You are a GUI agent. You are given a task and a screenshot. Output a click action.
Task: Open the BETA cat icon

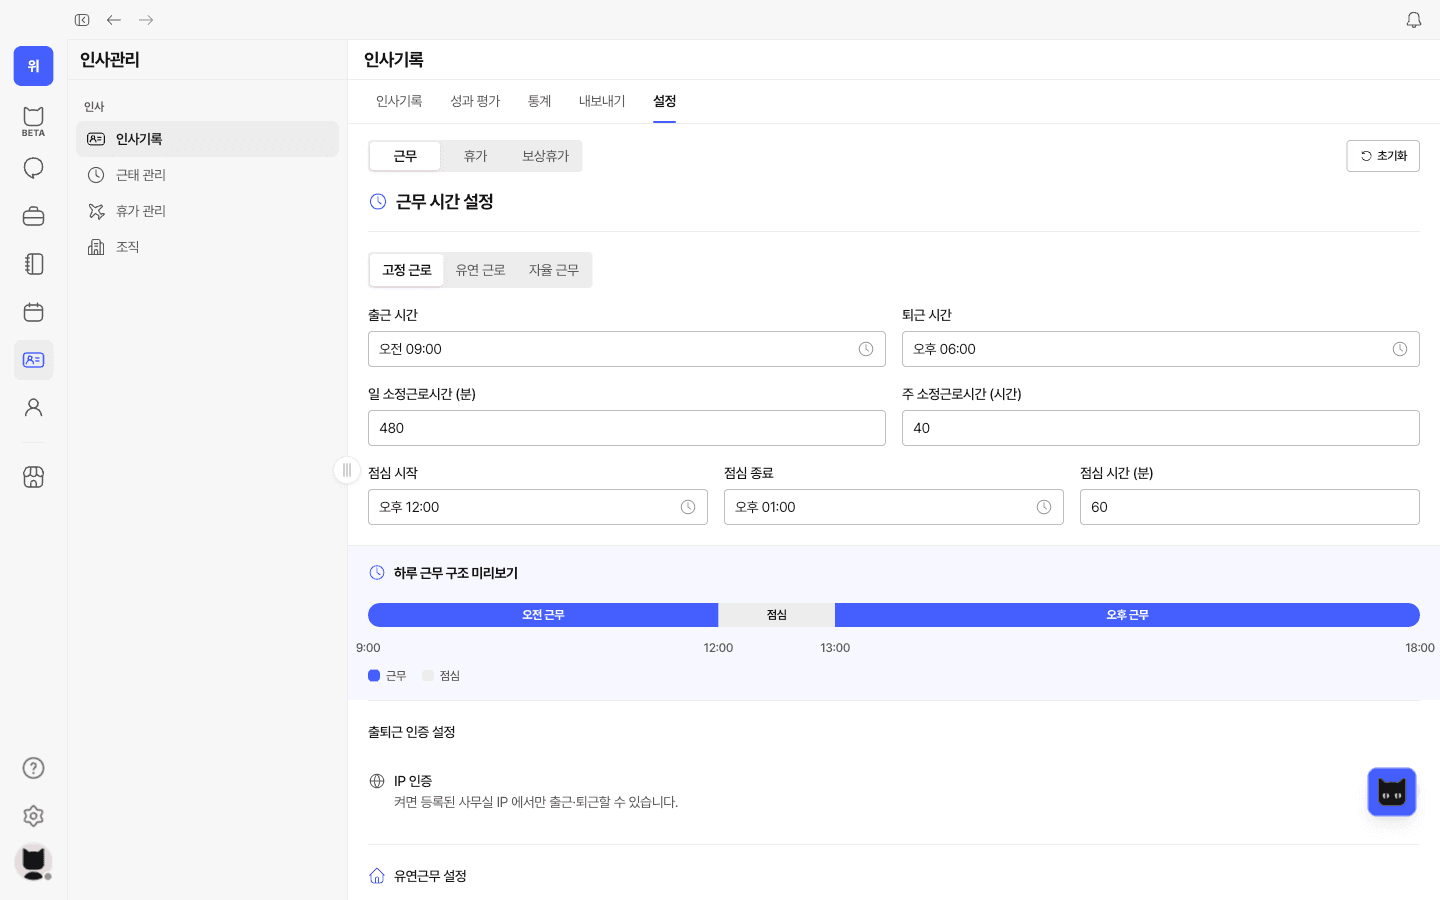[x=33, y=120]
